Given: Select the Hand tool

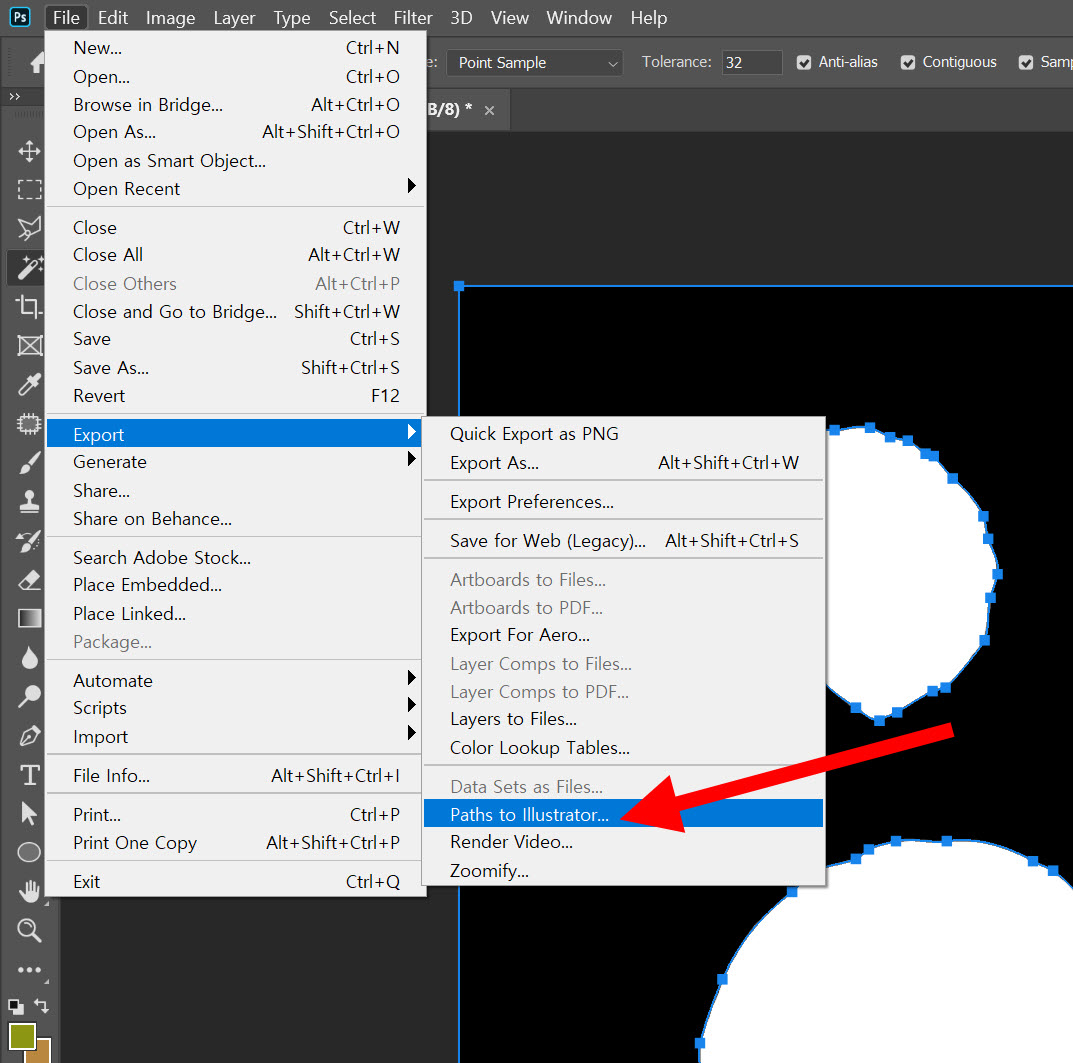Looking at the screenshot, I should pos(29,891).
